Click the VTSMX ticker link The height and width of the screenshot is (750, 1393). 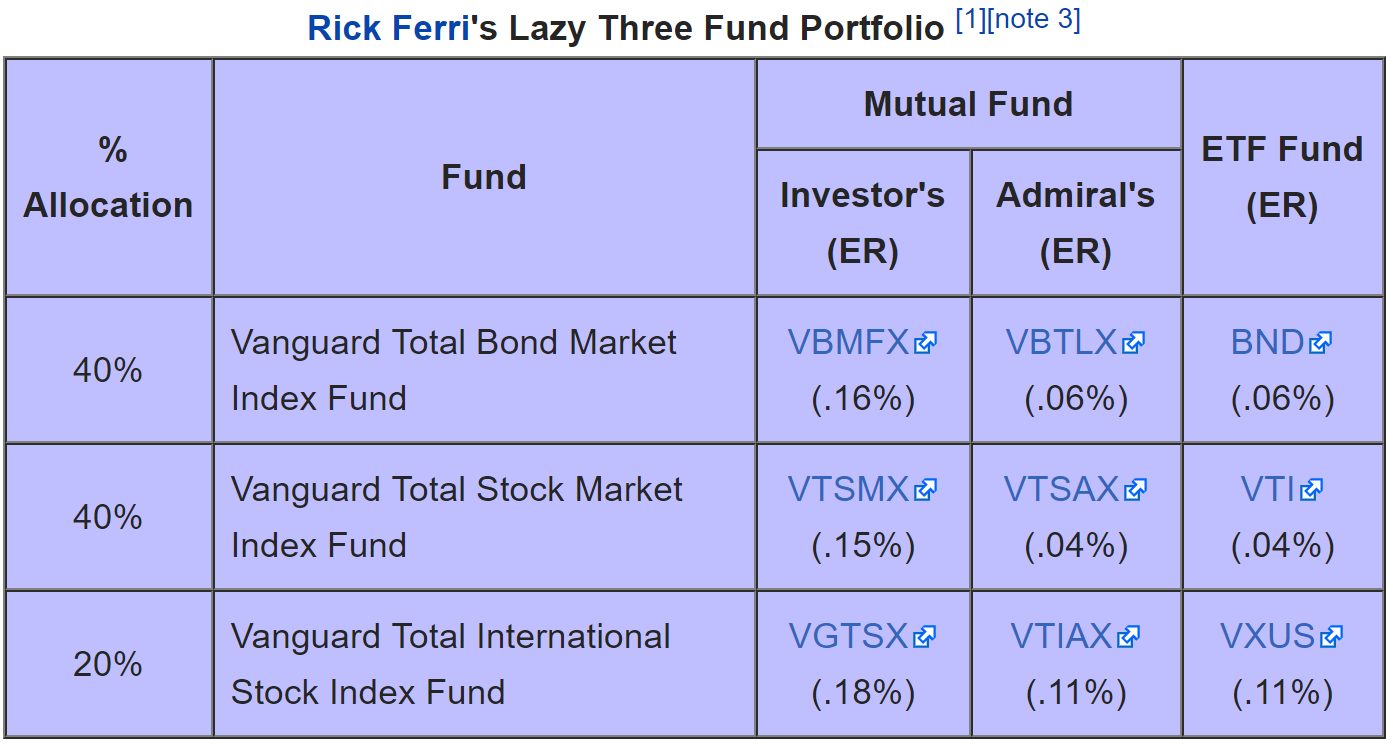coord(848,490)
